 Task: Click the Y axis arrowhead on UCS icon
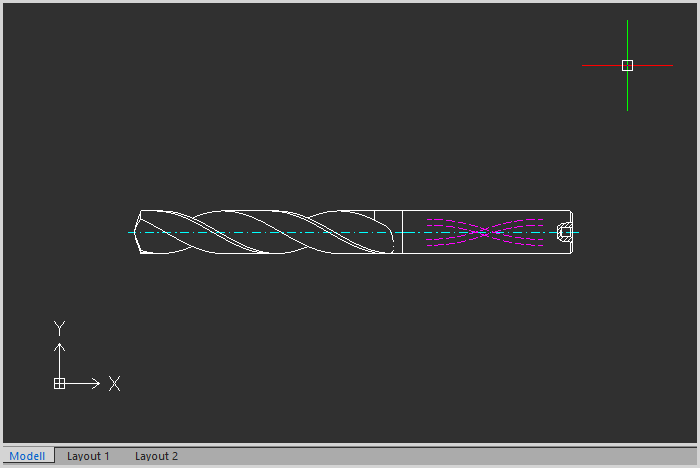59,347
